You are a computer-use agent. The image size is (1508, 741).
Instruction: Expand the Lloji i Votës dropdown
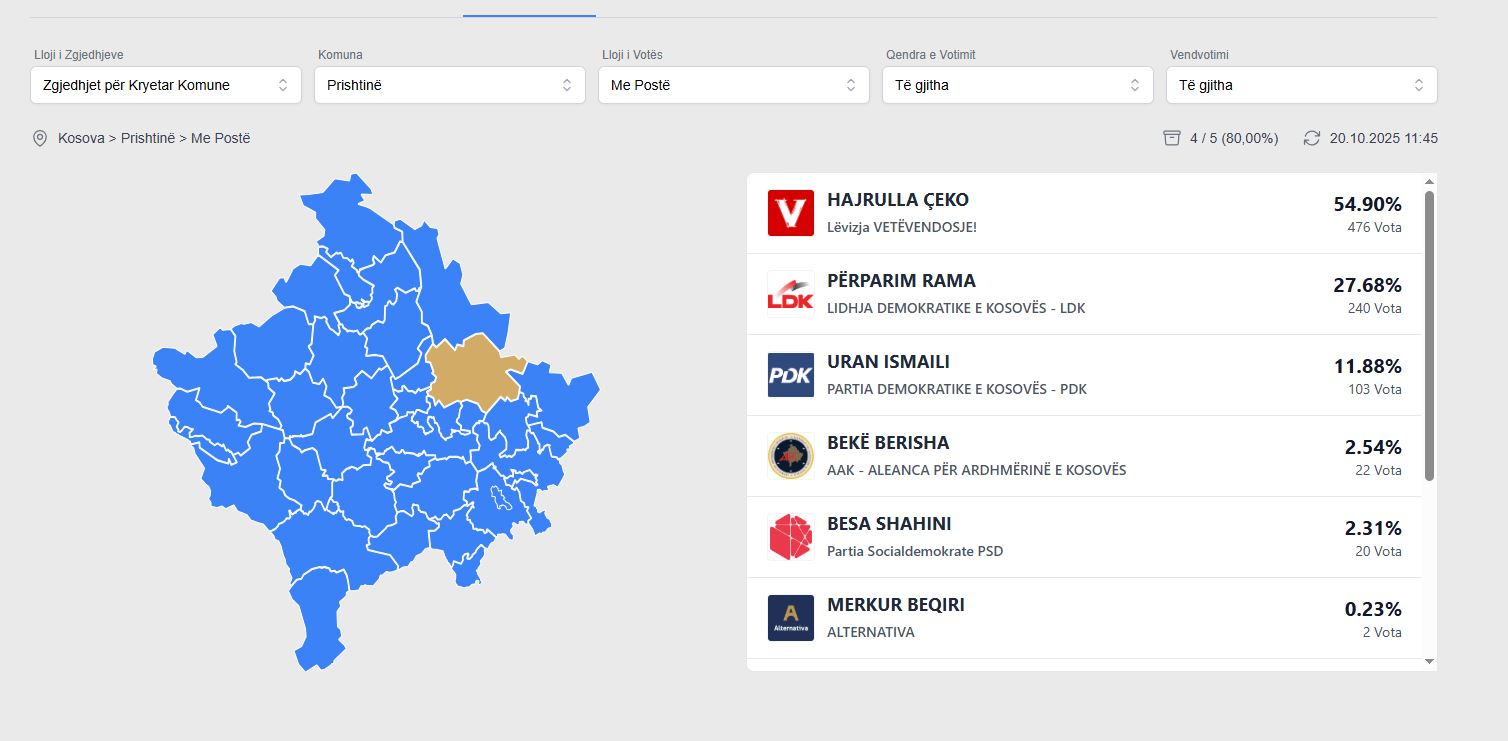click(734, 85)
